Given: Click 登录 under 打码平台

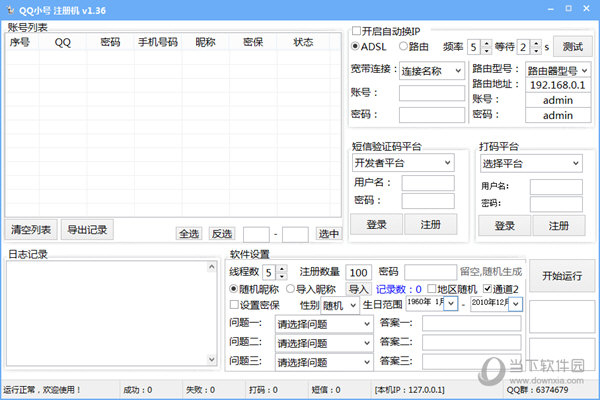Looking at the screenshot, I should (505, 225).
